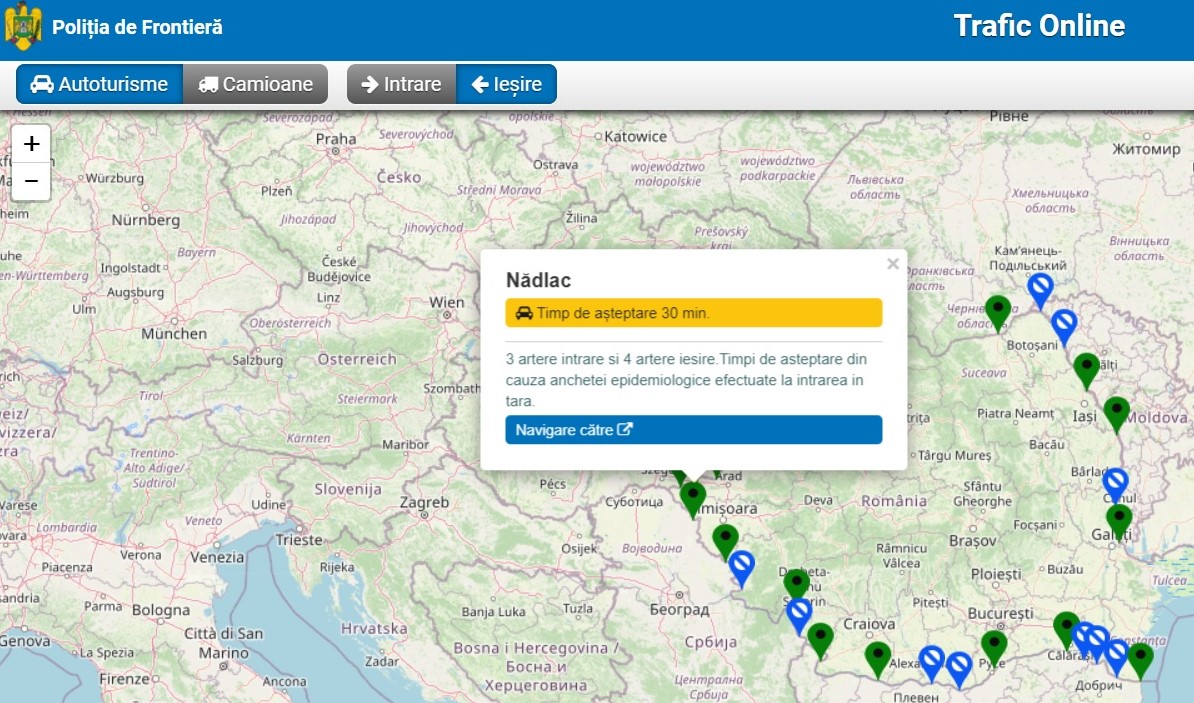The height and width of the screenshot is (703, 1194).
Task: Click the green marker near Iași
Action: pos(1116,411)
